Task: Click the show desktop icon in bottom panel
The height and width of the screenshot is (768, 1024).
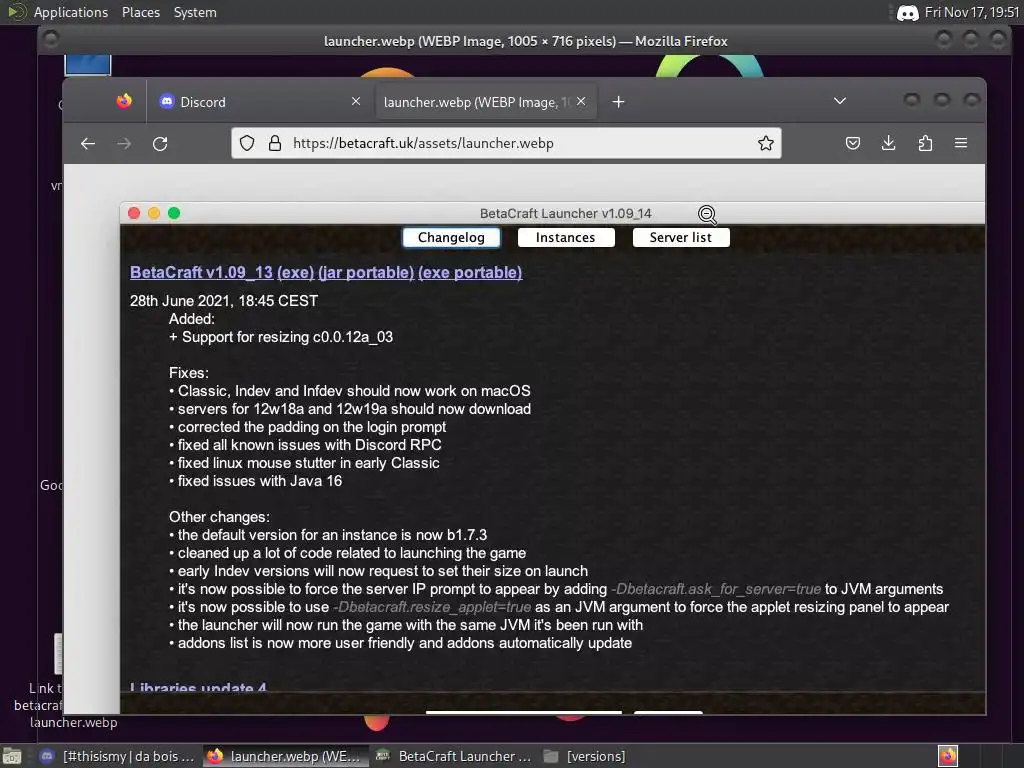Action: click(x=12, y=756)
